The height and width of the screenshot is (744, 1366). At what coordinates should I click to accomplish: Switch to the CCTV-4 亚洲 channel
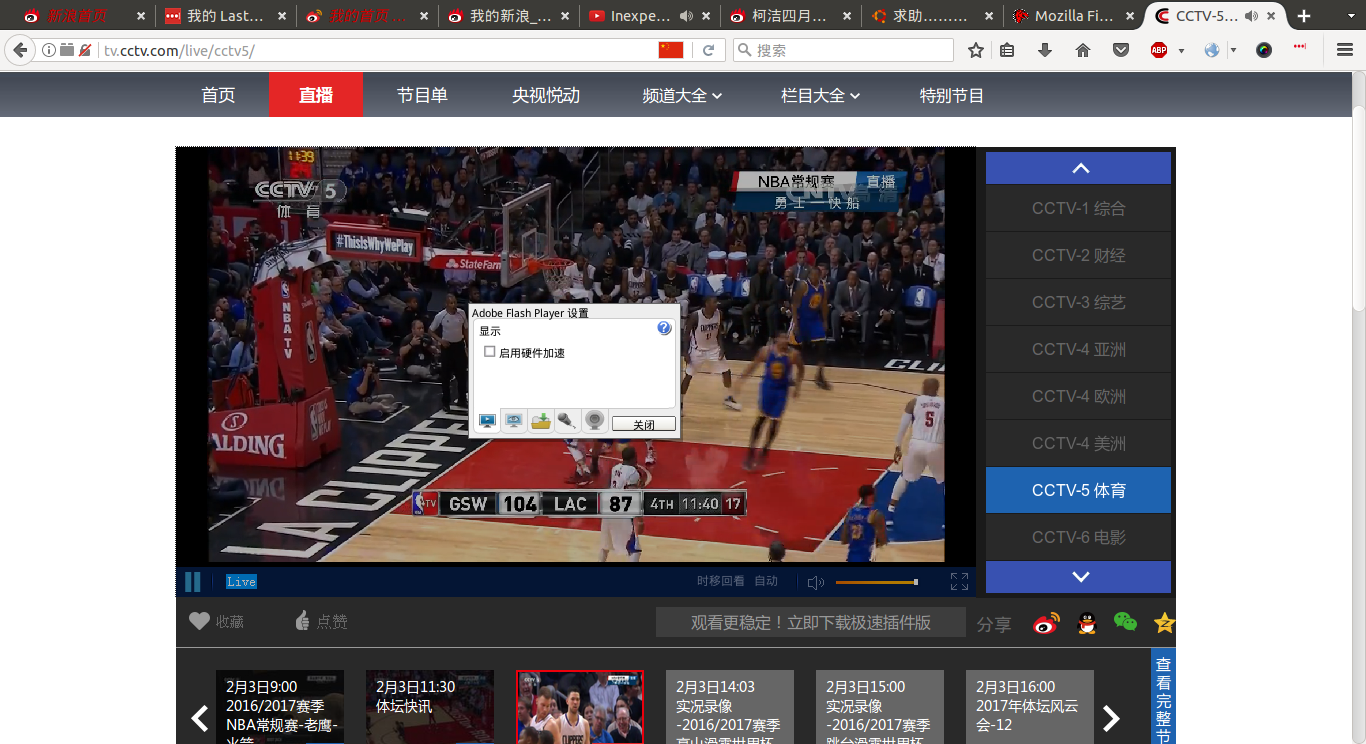coord(1078,349)
